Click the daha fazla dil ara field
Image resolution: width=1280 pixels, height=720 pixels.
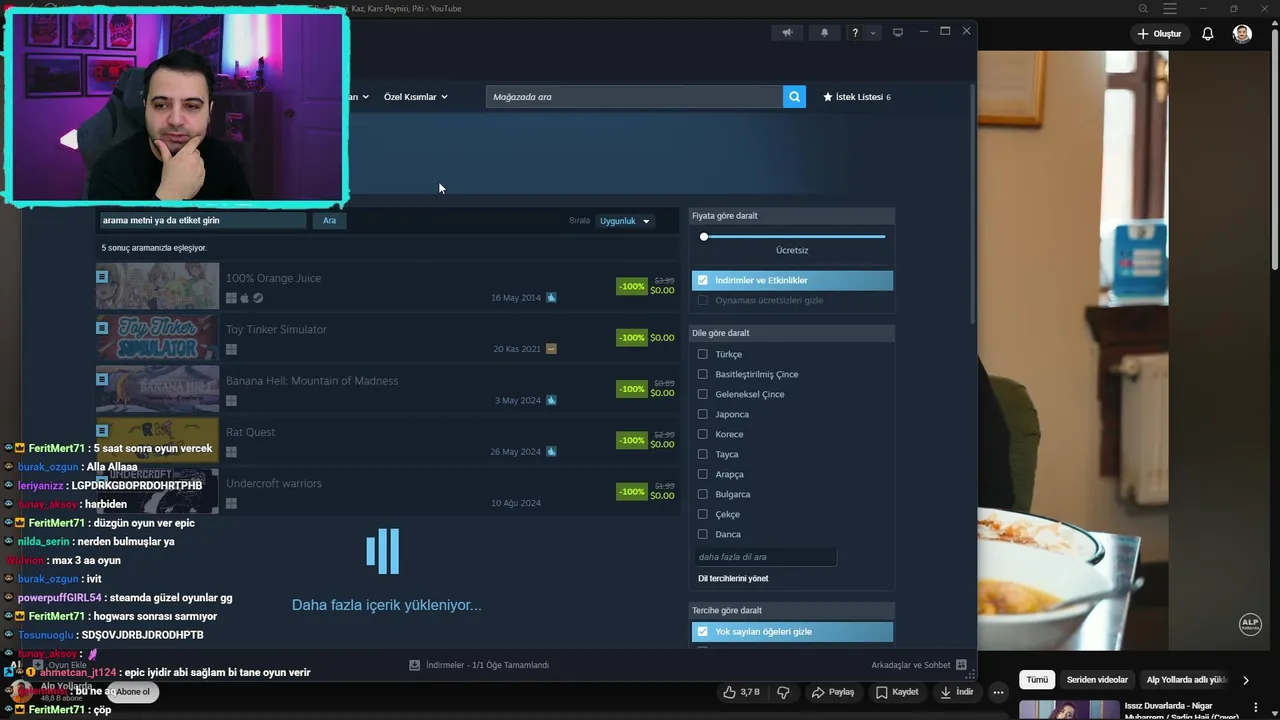point(765,557)
